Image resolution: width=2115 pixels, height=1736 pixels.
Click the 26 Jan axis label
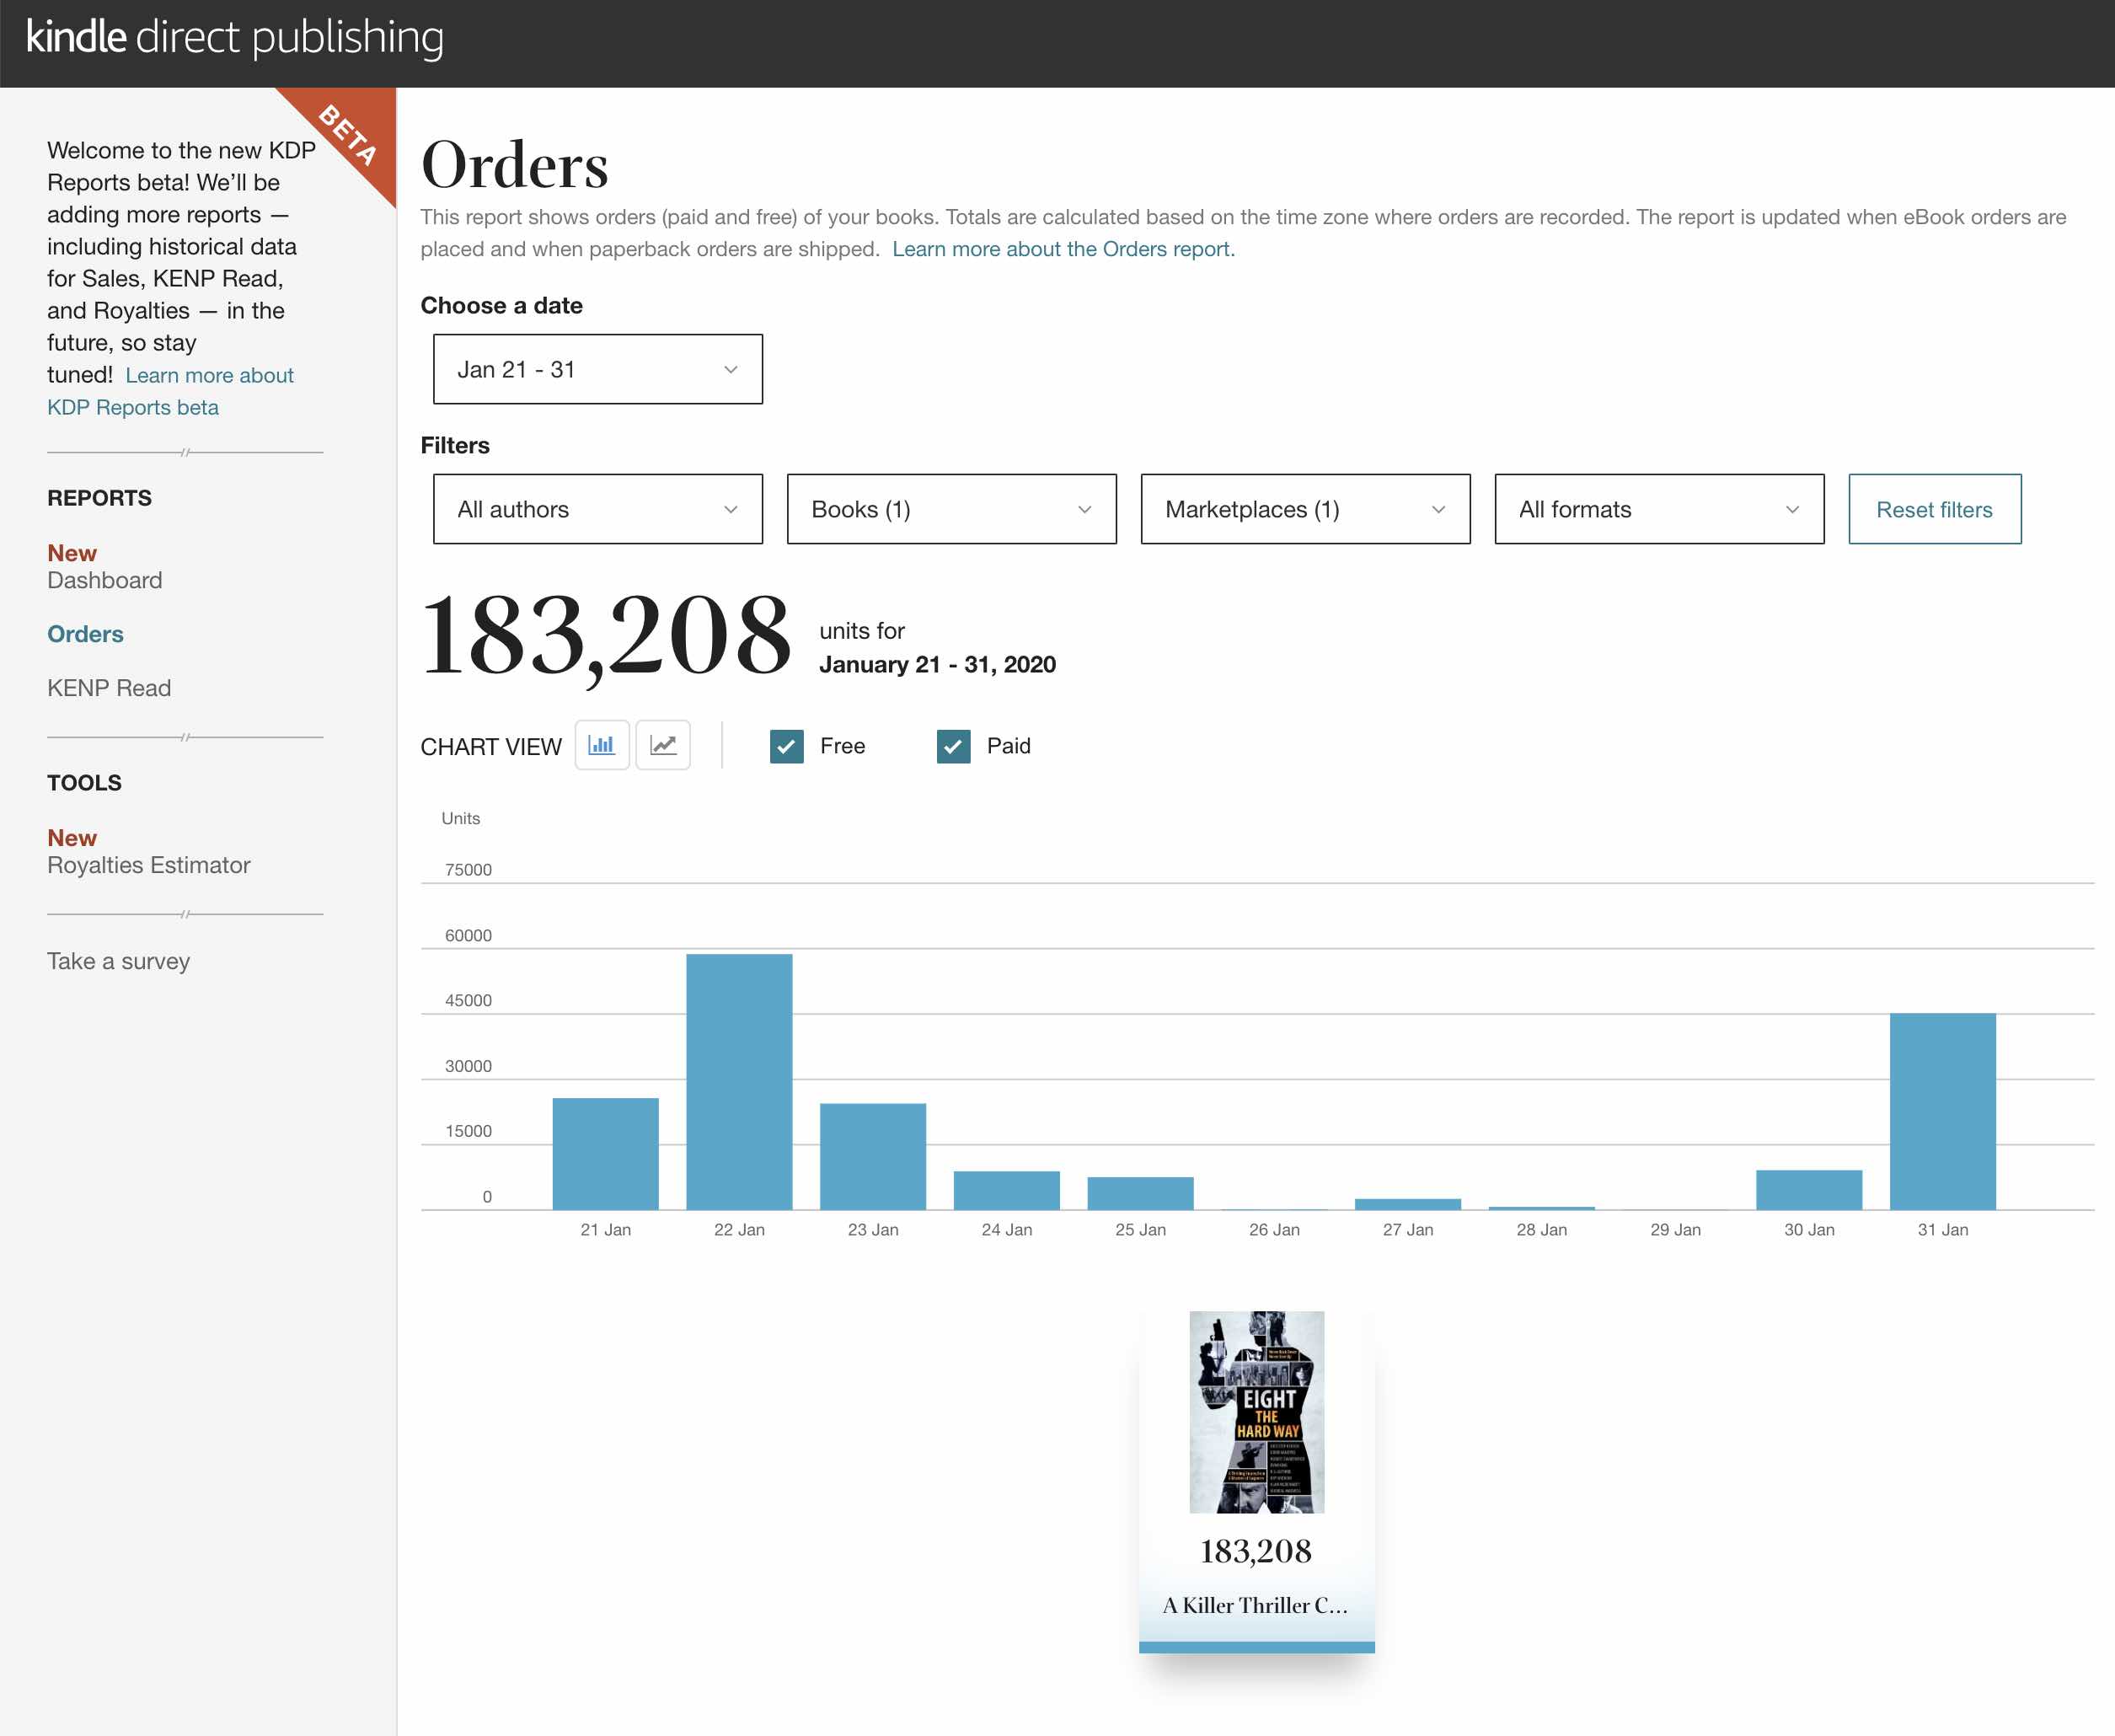[1274, 1229]
